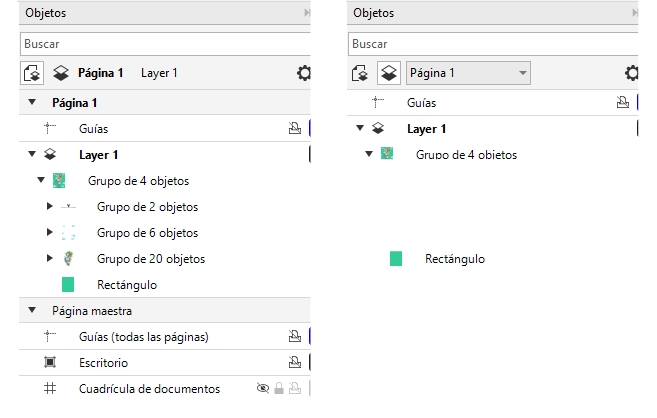Toggle print icon for Guías (todas las páginas)
The width and height of the screenshot is (657, 418).
pos(294,336)
